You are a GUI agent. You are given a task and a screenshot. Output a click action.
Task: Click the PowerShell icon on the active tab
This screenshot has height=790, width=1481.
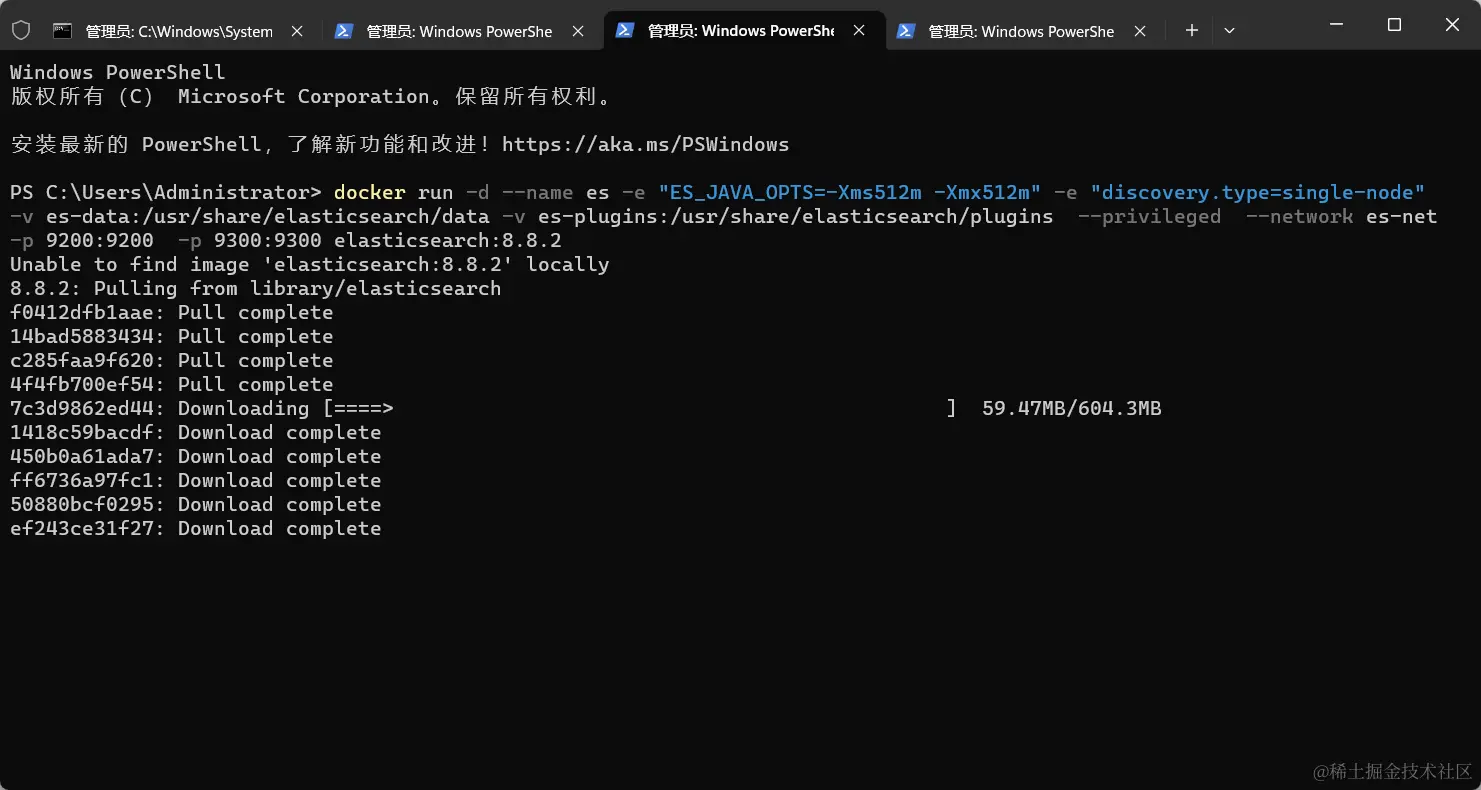(624, 30)
